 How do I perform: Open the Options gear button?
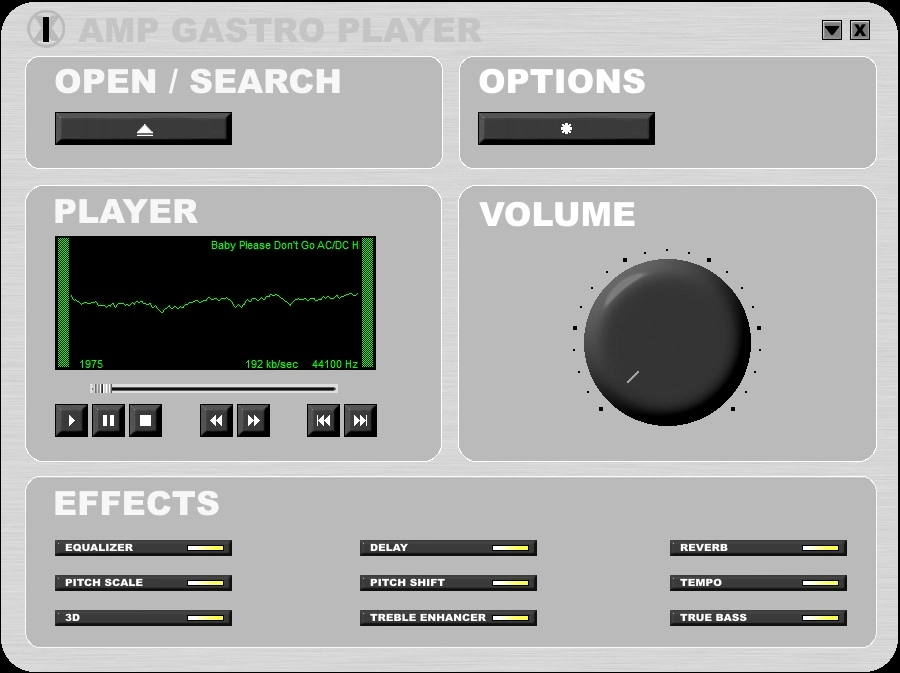click(566, 129)
